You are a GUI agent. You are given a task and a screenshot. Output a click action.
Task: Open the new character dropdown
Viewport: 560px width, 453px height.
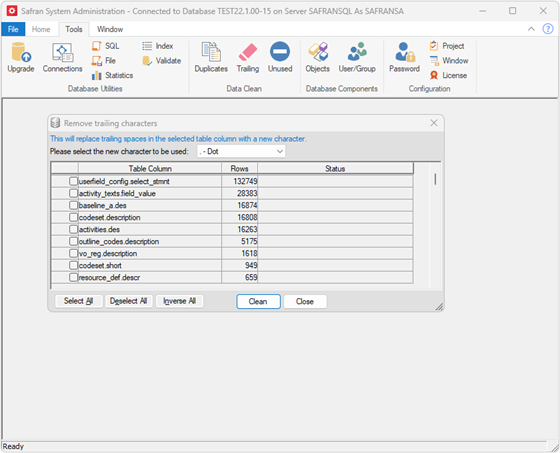coord(241,151)
